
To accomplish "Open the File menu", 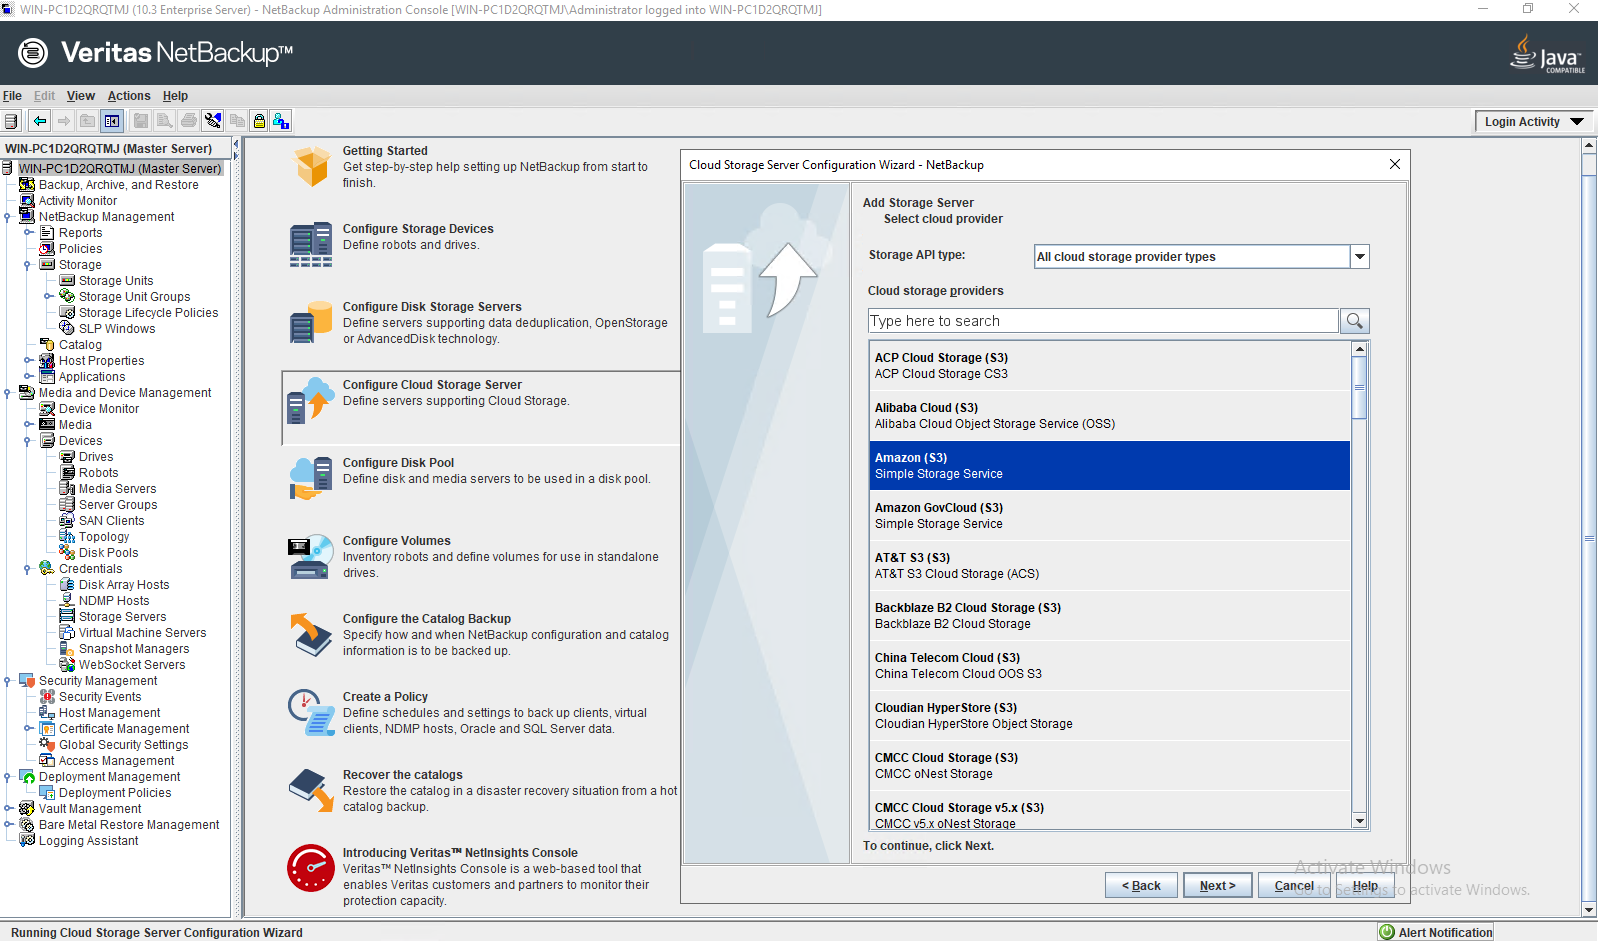I will click(12, 96).
